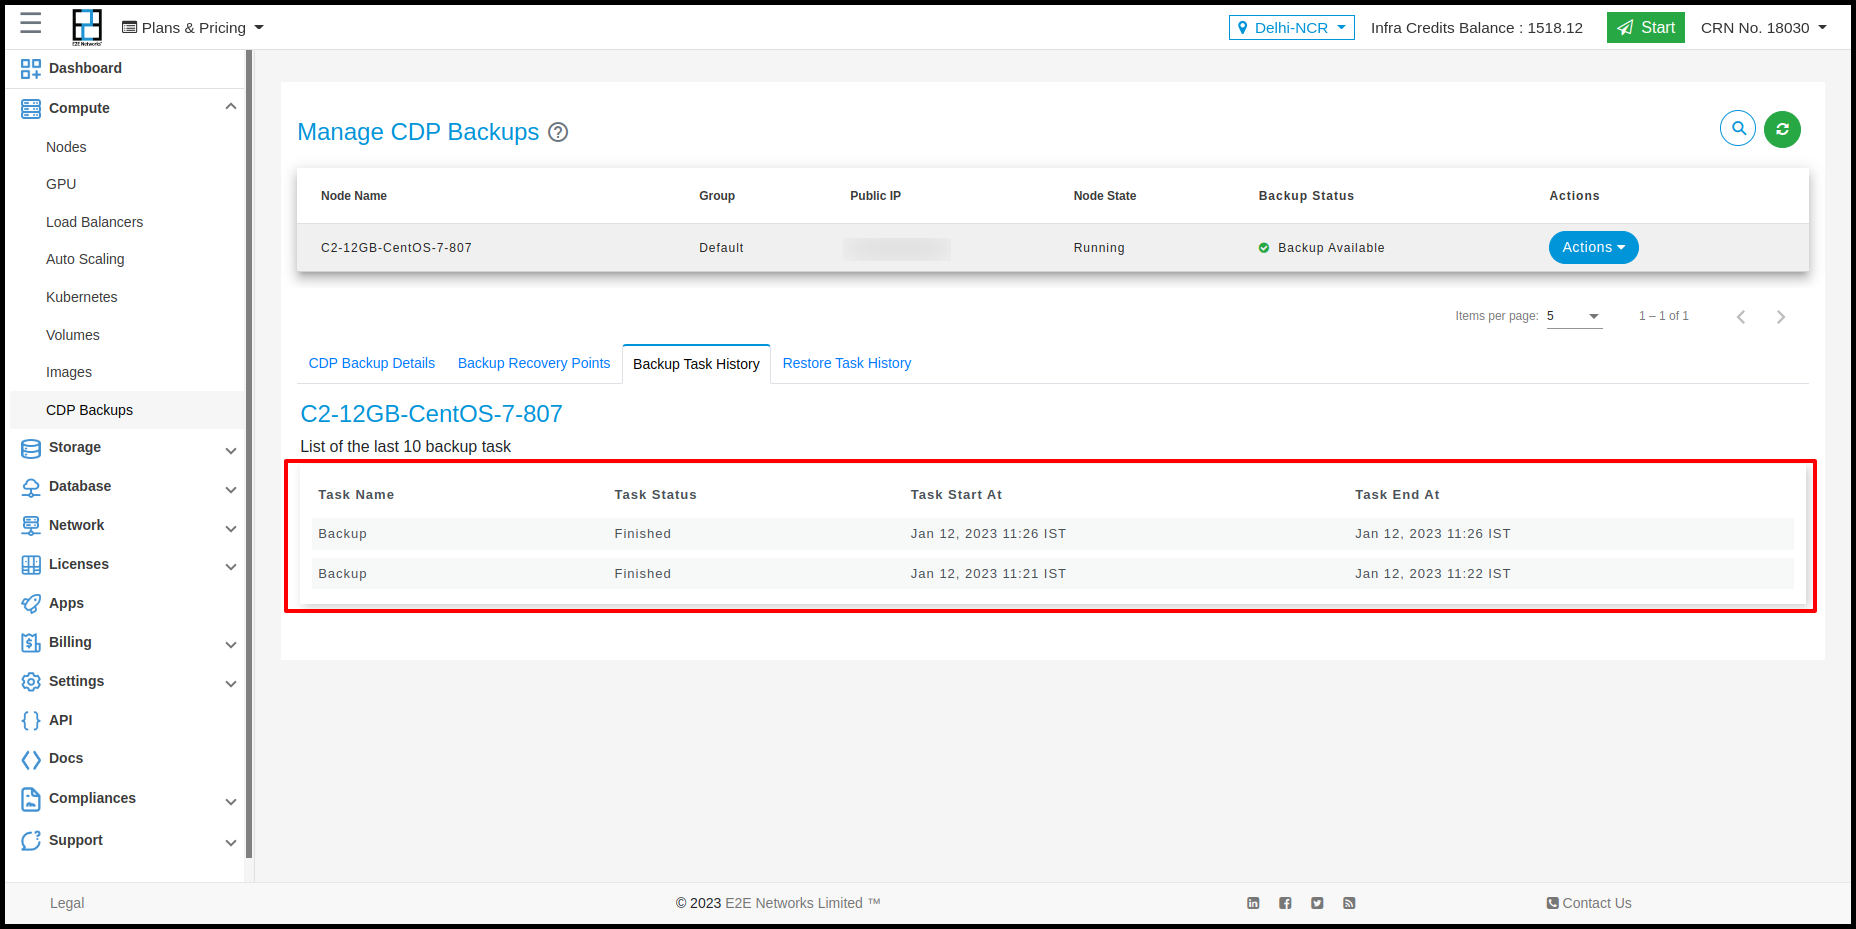Open Nodes in the sidebar

pos(66,147)
